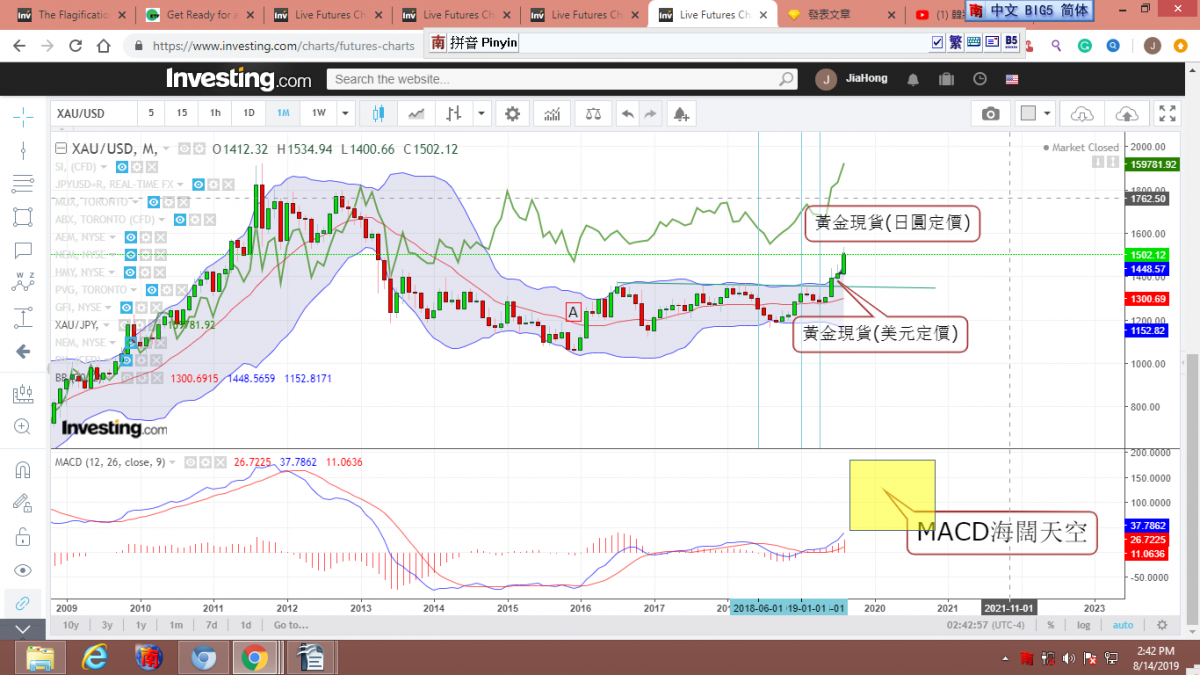This screenshot has width=1200, height=675.
Task: Open the indicators menu icon
Action: (551, 114)
